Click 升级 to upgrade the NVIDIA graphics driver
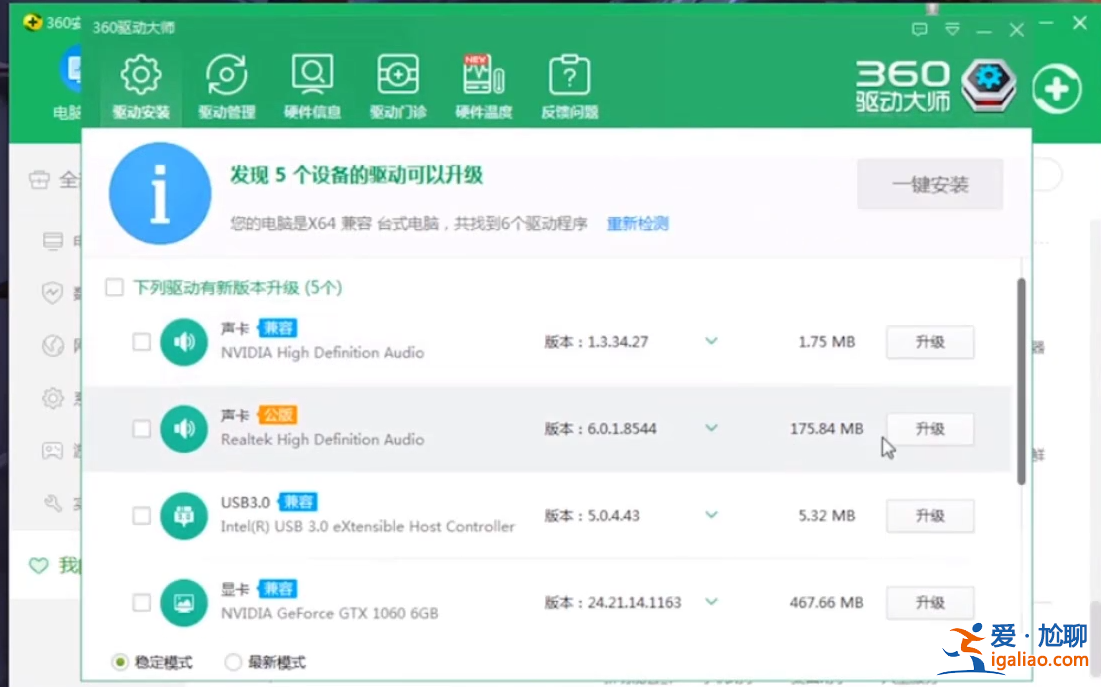The width and height of the screenshot is (1101, 687). 930,602
